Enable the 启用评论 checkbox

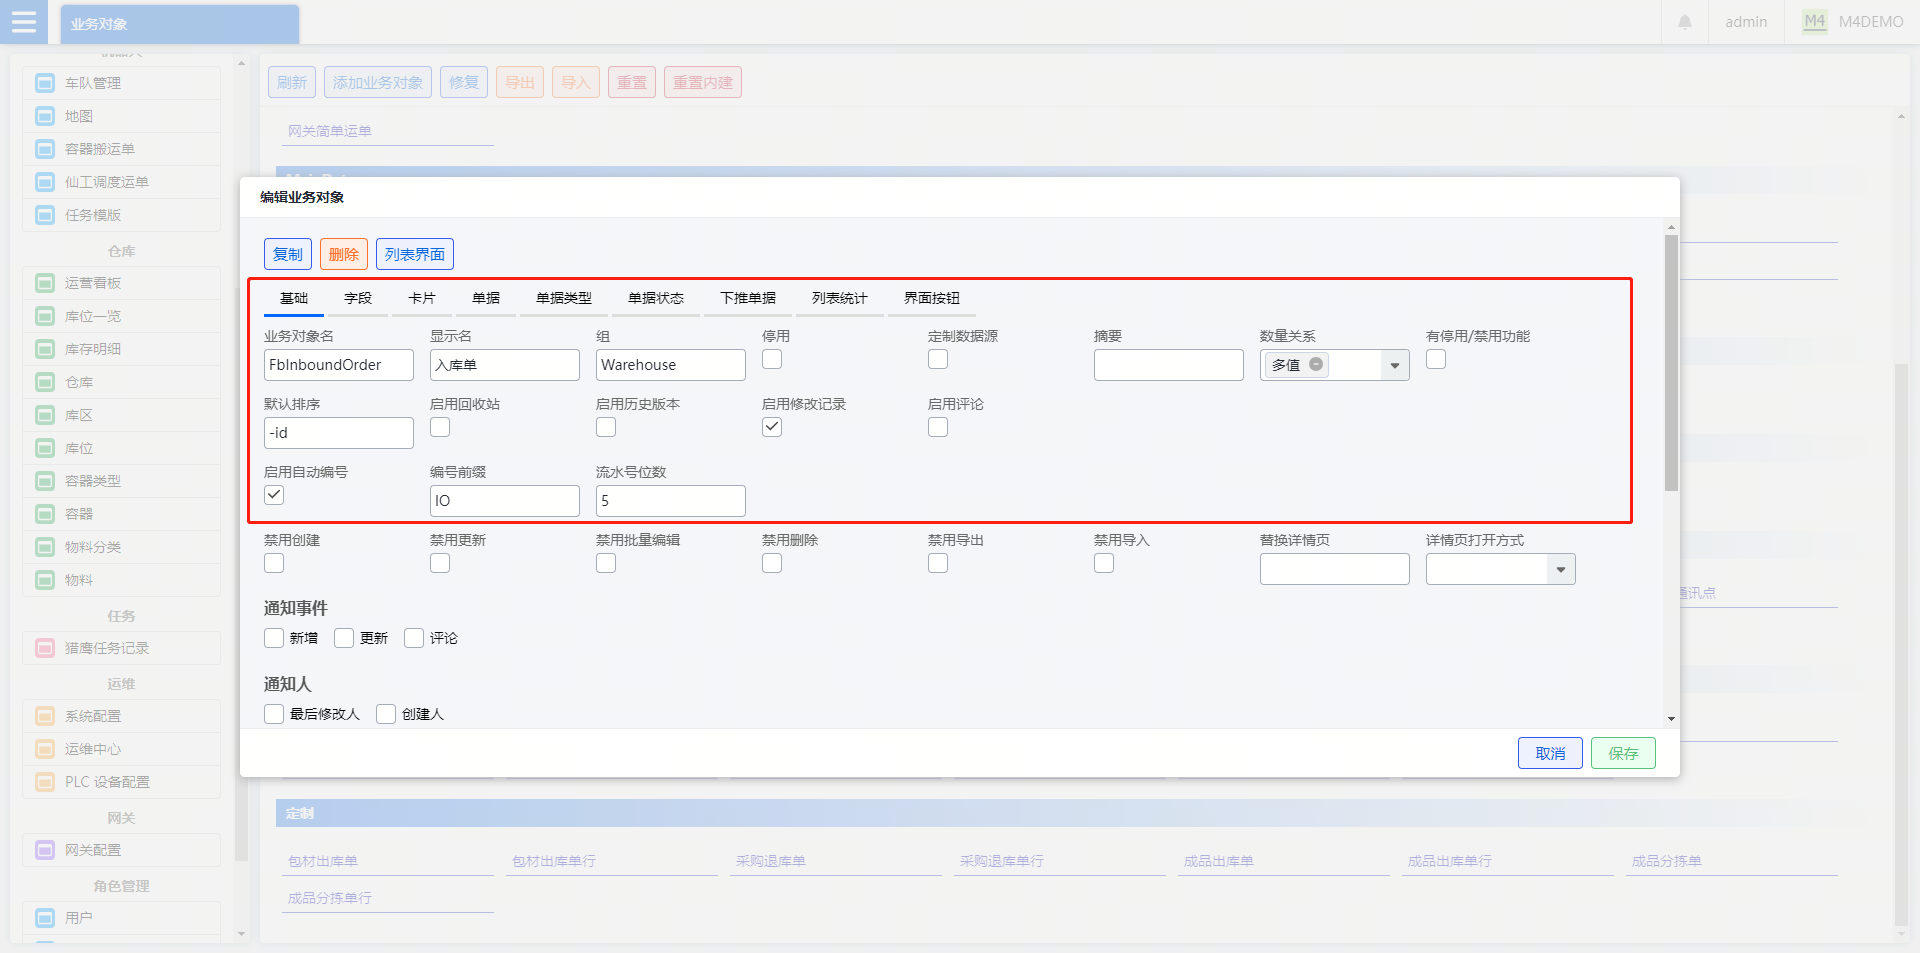pos(938,427)
